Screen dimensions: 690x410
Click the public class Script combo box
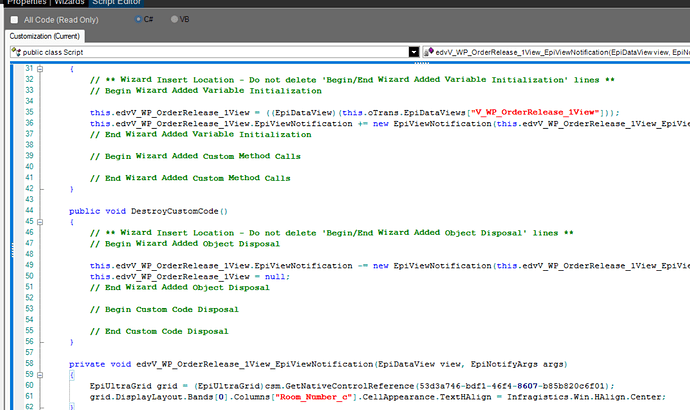(214, 52)
